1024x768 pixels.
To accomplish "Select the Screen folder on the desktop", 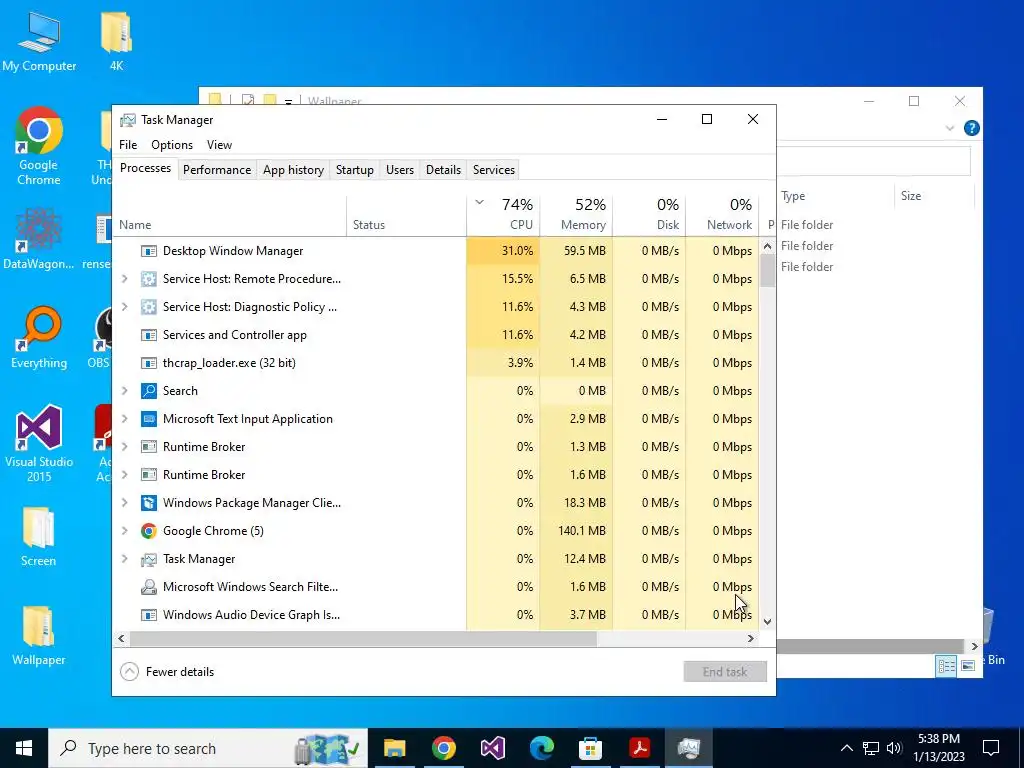I will click(39, 537).
